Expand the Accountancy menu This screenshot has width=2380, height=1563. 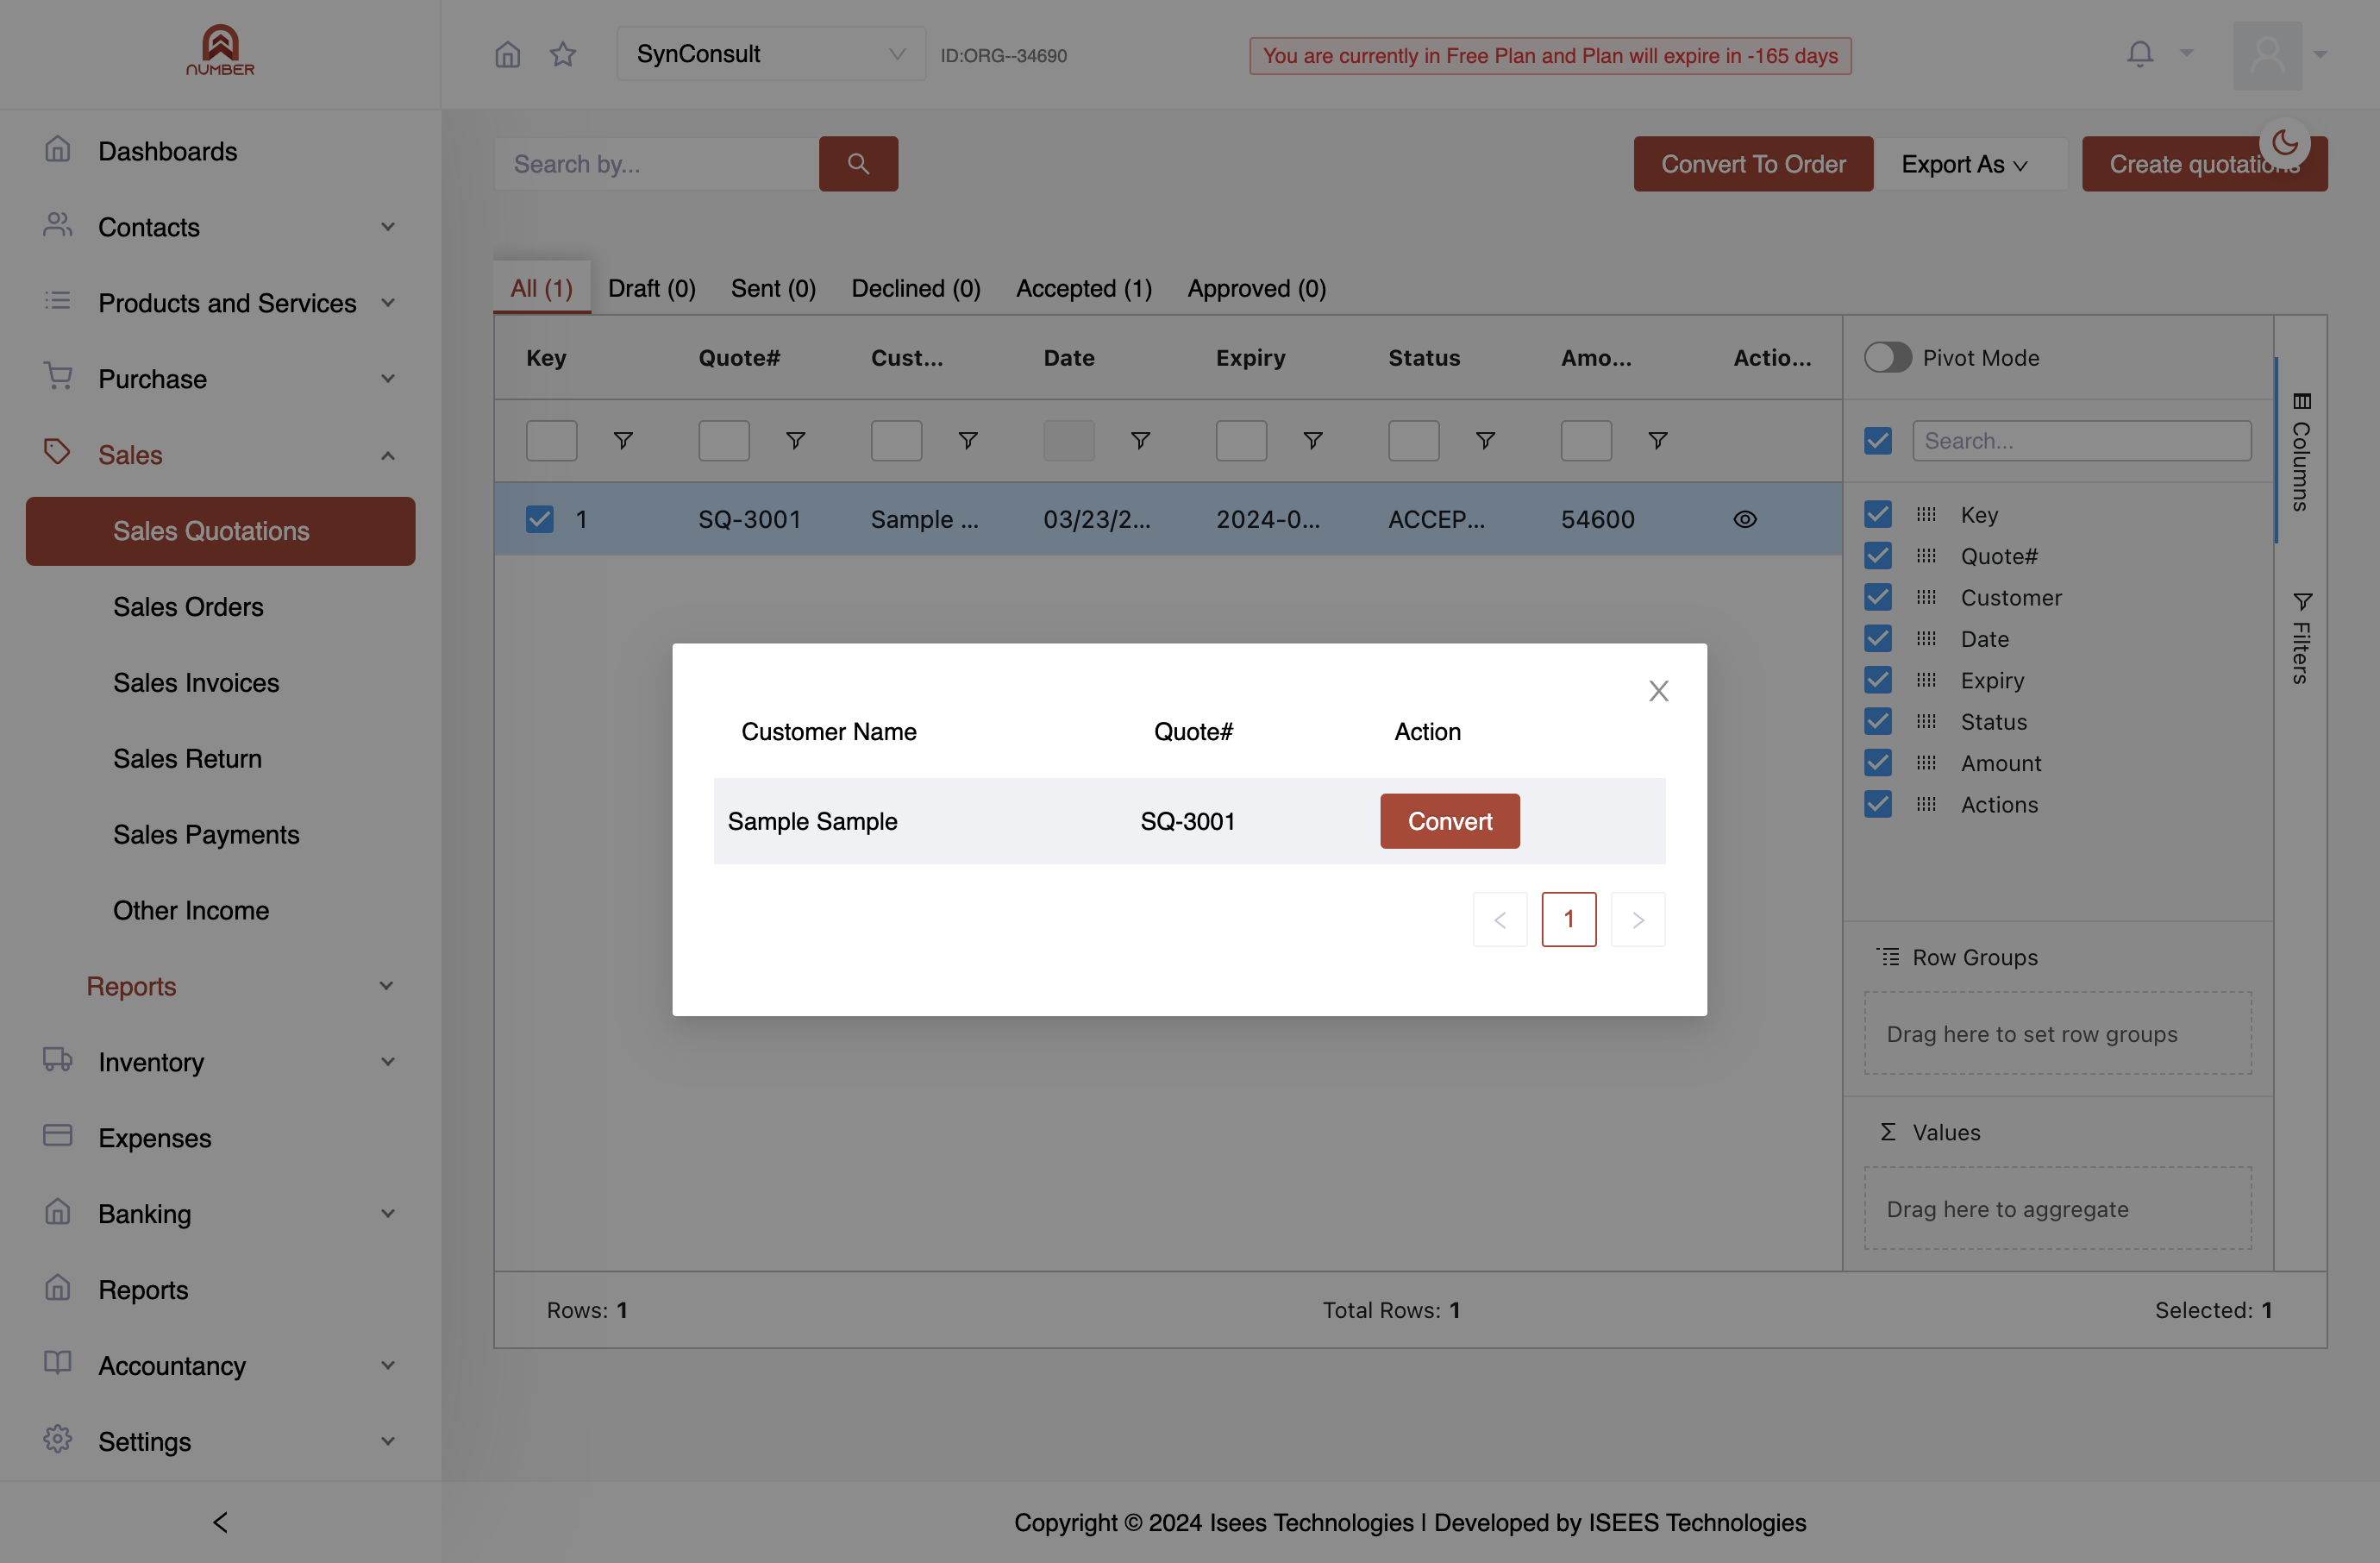(x=220, y=1366)
